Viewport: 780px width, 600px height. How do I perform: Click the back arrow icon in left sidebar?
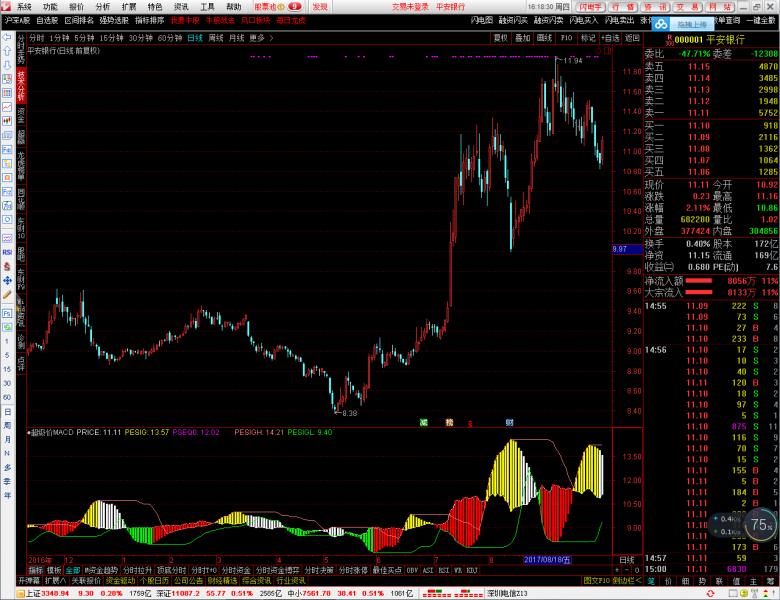click(x=7, y=37)
